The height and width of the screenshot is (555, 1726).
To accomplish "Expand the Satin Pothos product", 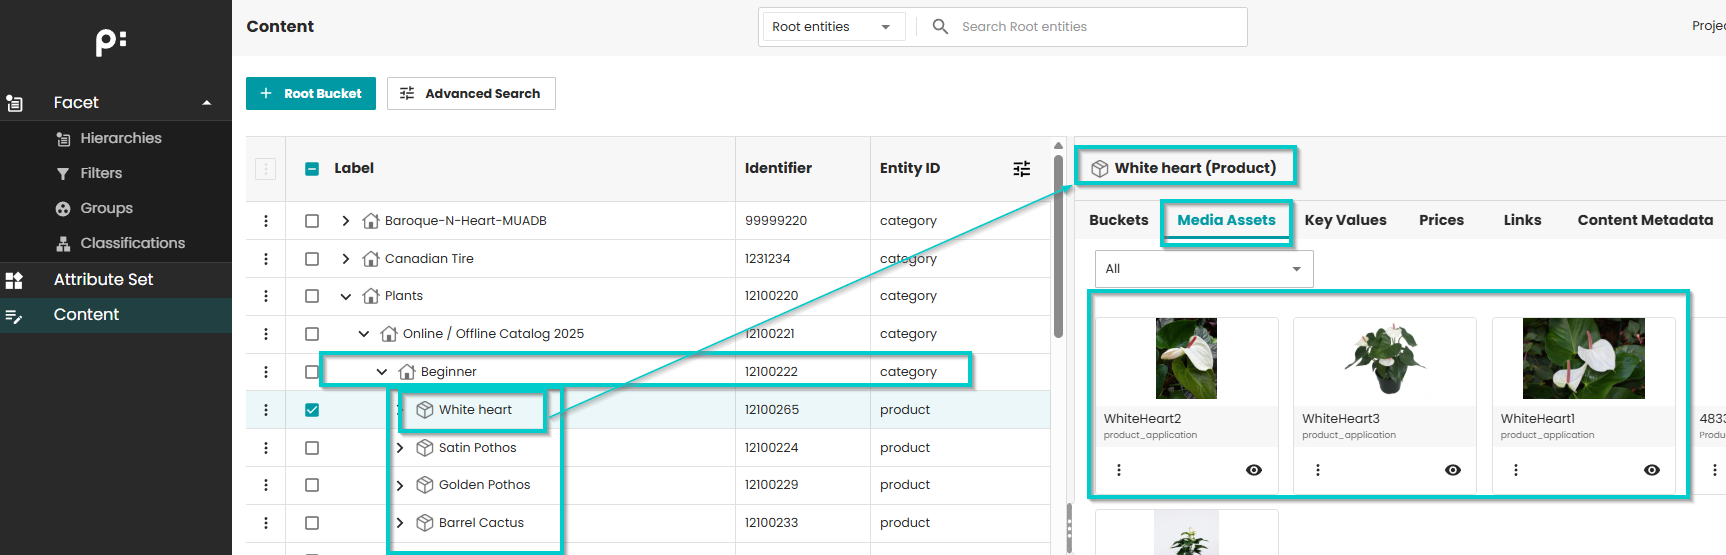I will (400, 448).
